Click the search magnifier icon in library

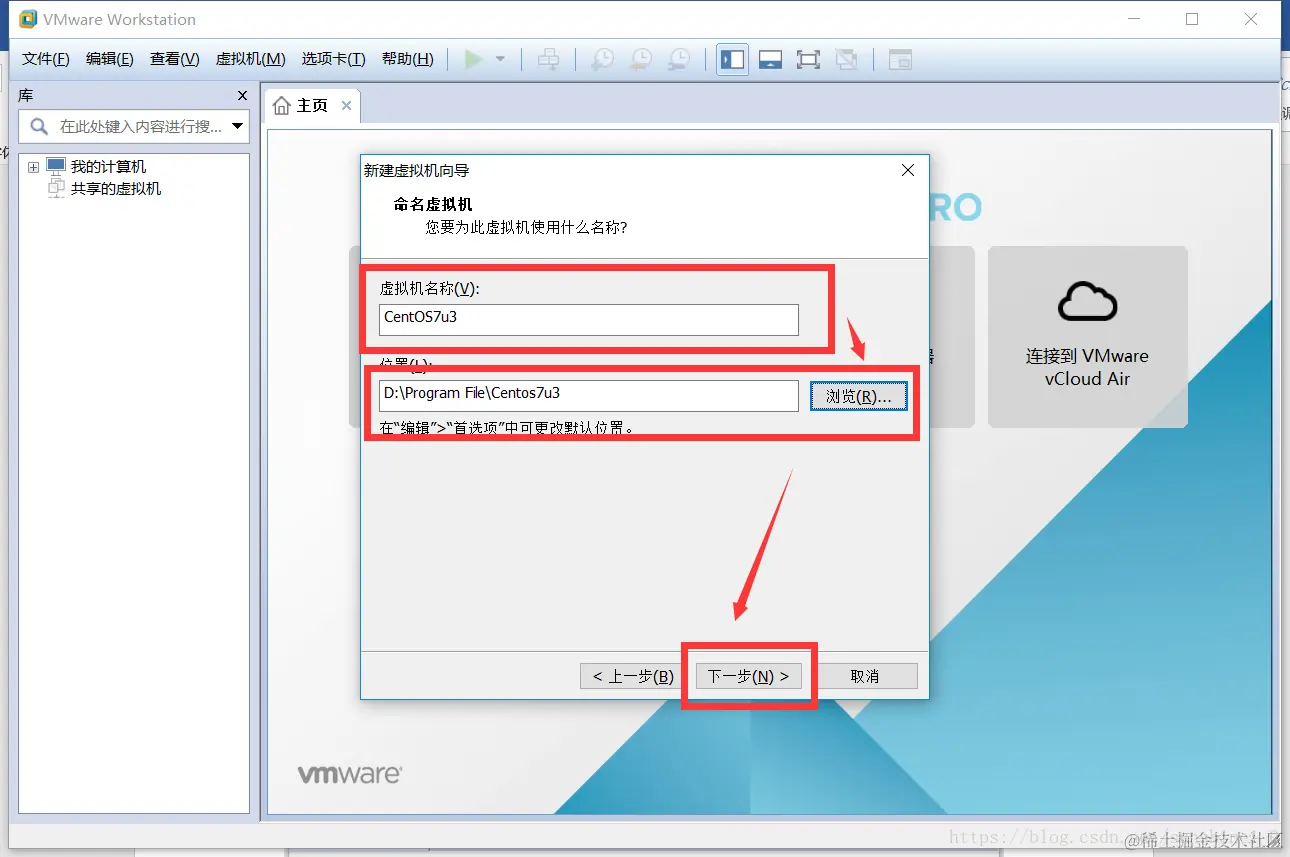click(39, 126)
